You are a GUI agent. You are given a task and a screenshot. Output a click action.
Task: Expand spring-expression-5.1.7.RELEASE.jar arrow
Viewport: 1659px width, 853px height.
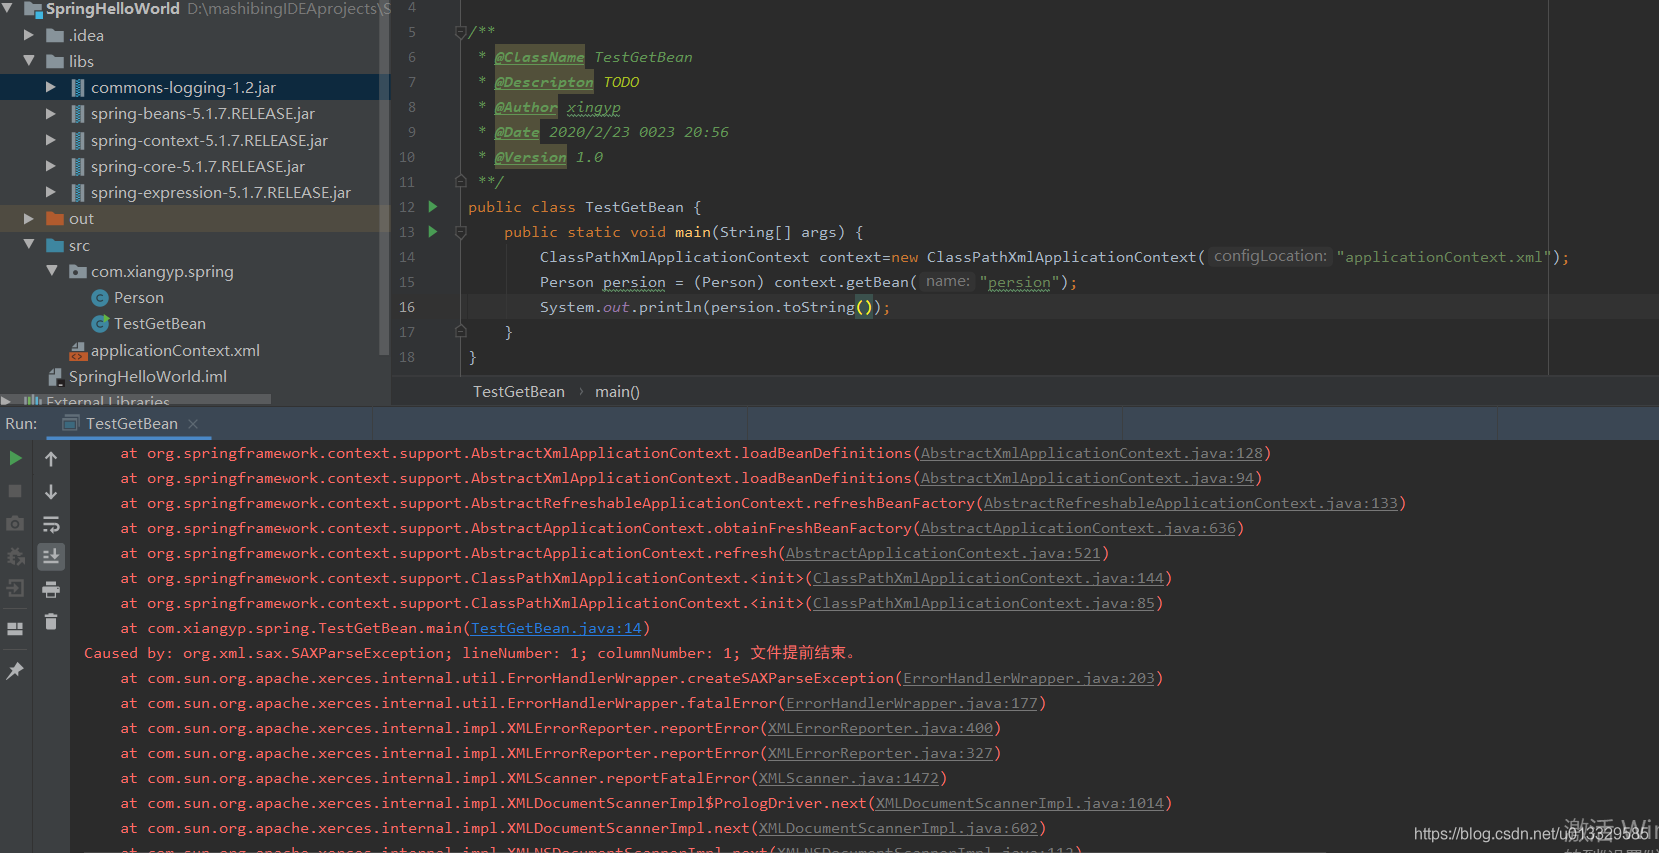point(51,192)
